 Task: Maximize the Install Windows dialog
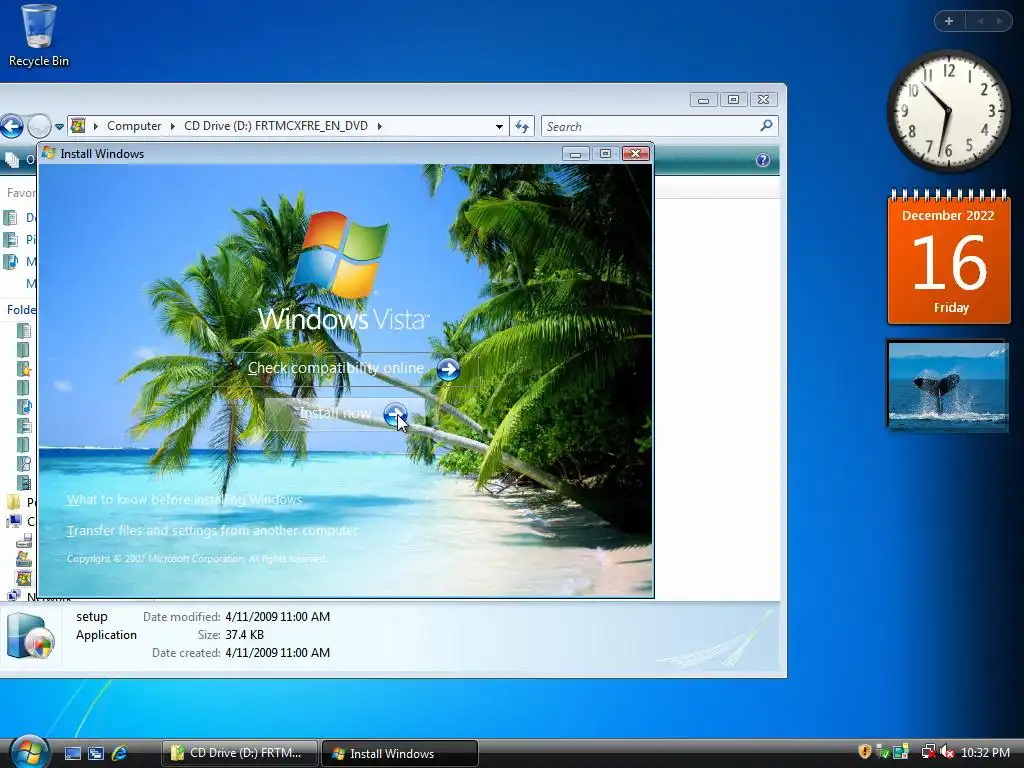pos(605,153)
